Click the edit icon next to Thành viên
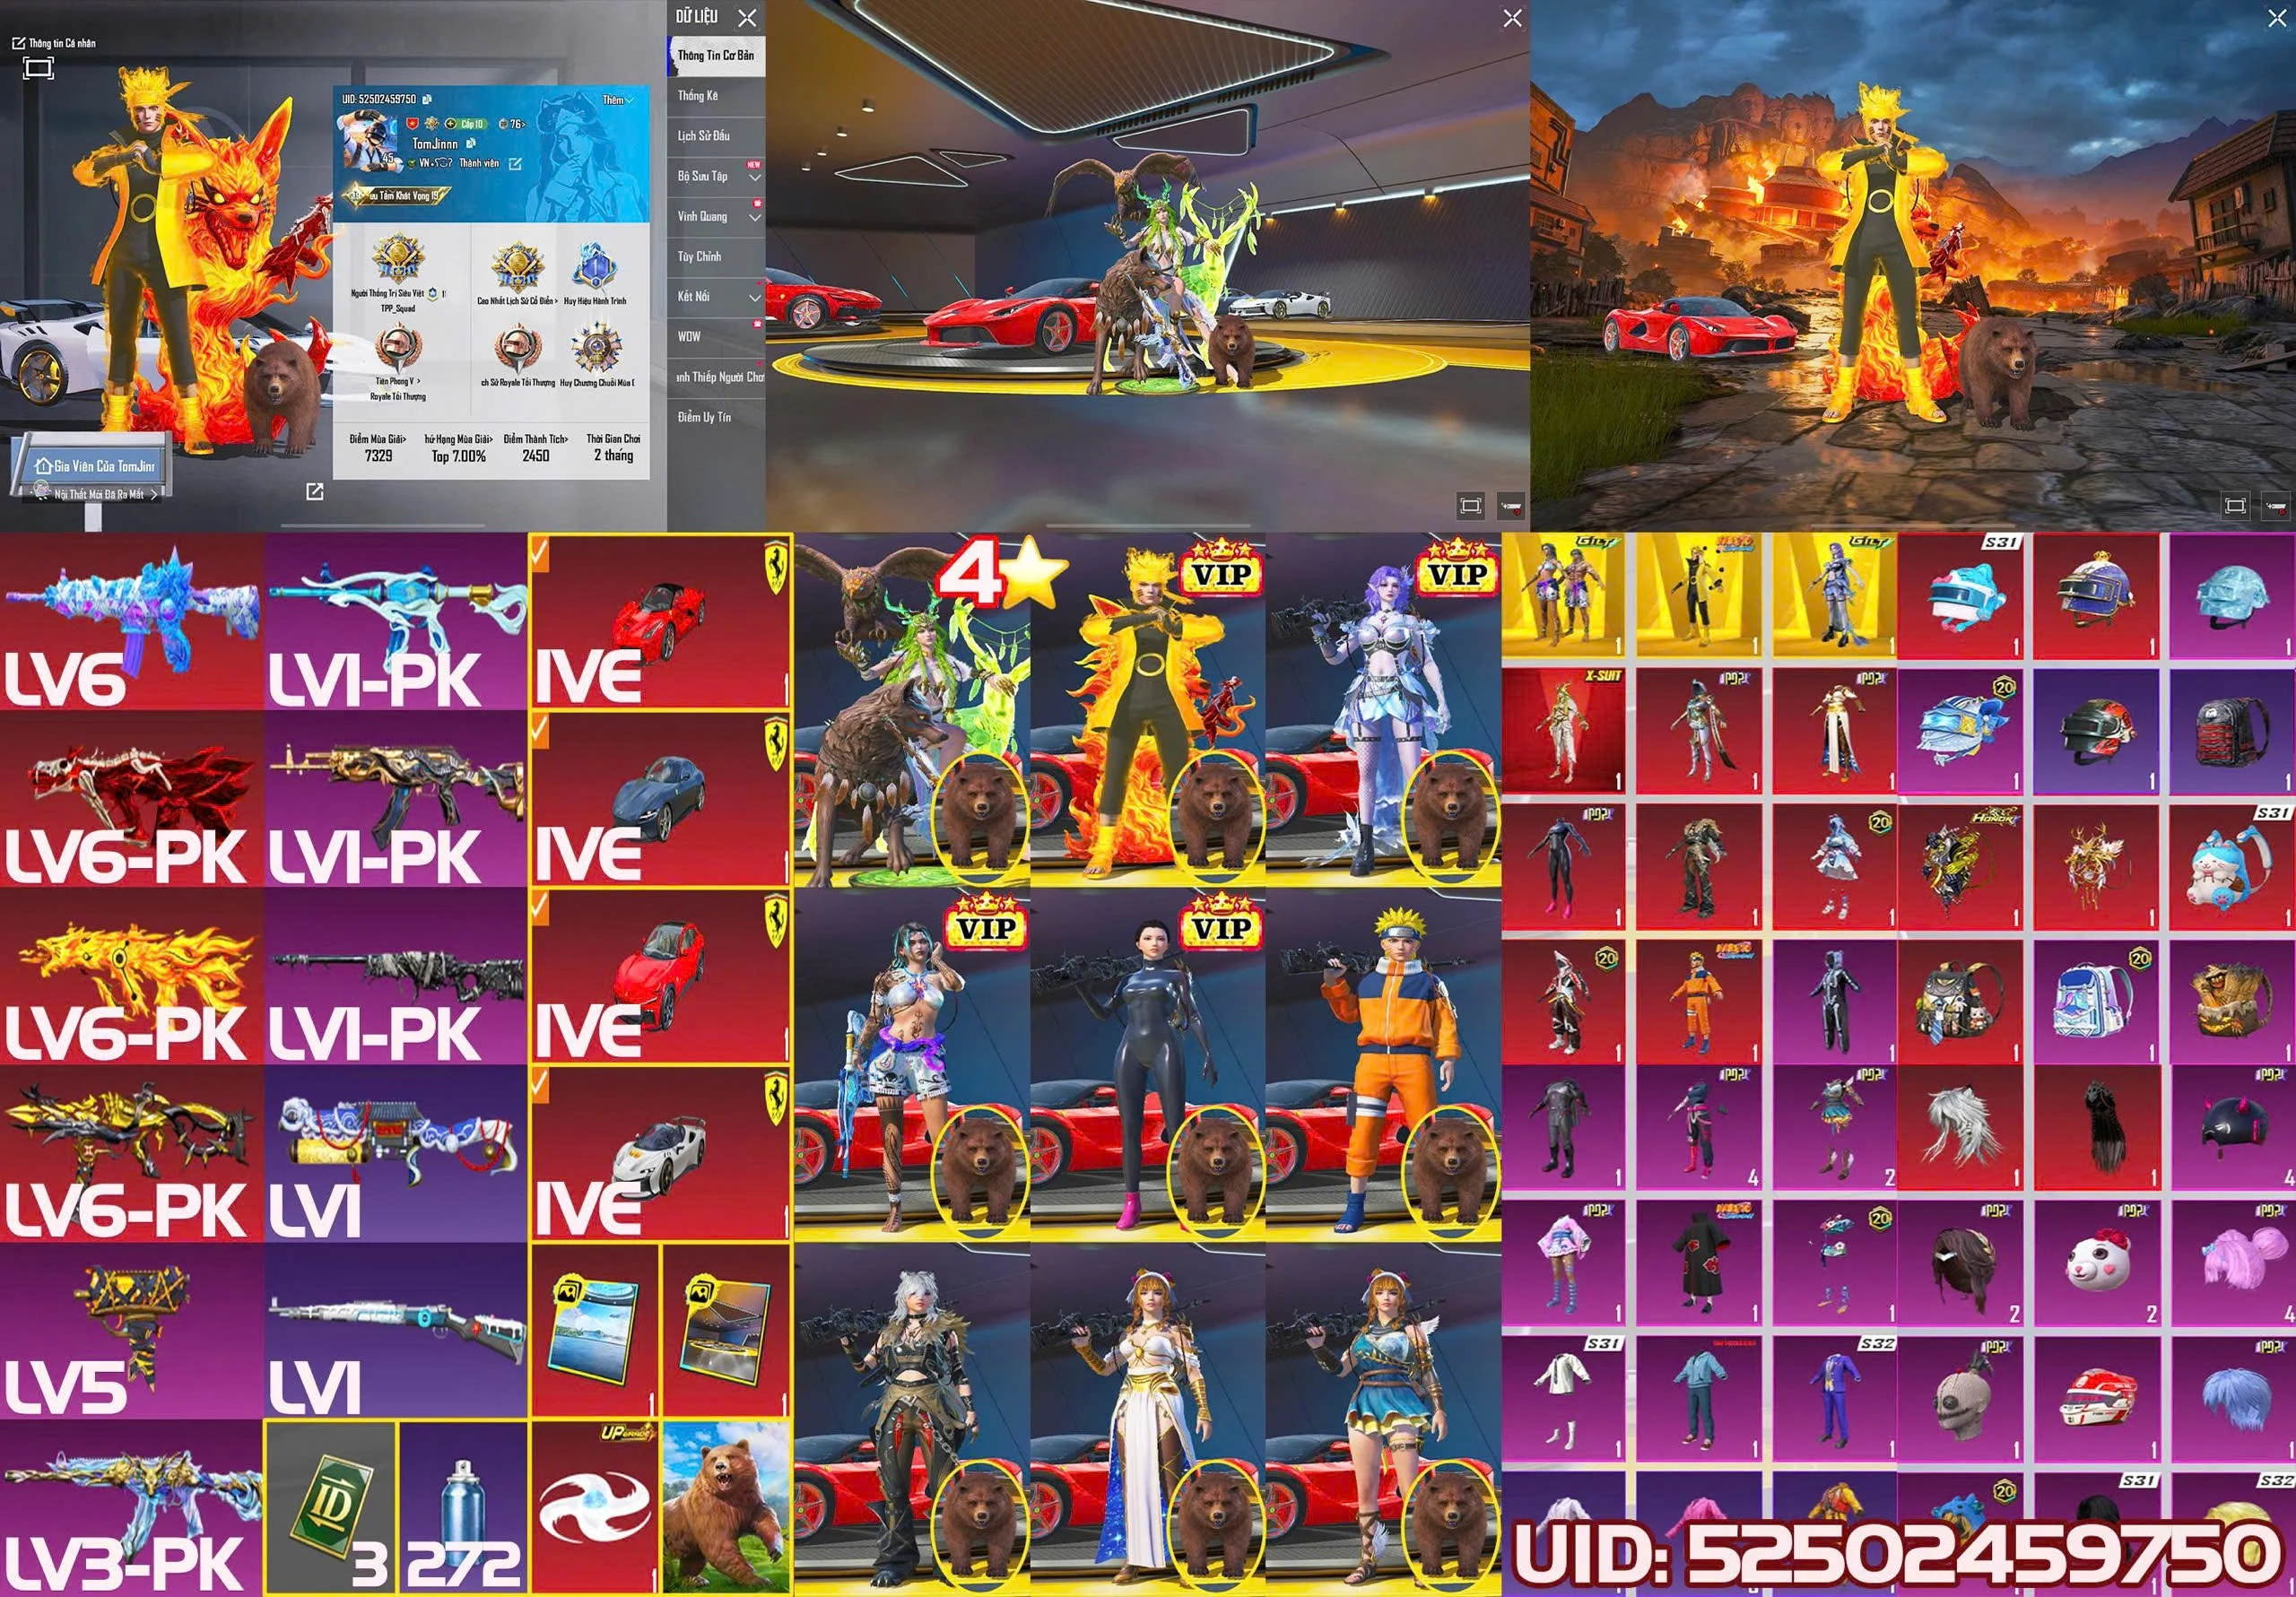 click(x=515, y=163)
